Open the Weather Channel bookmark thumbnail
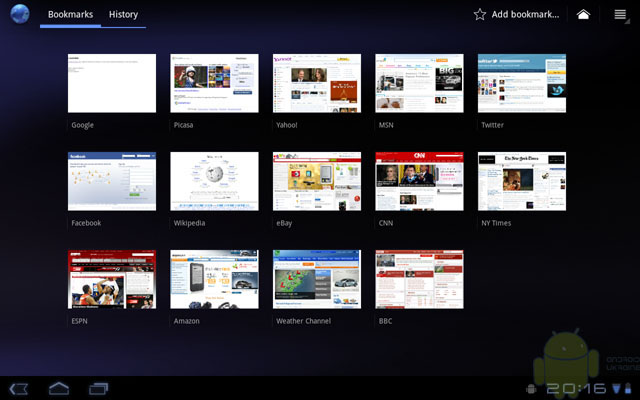Screen dimensions: 640x400 pyautogui.click(x=317, y=279)
